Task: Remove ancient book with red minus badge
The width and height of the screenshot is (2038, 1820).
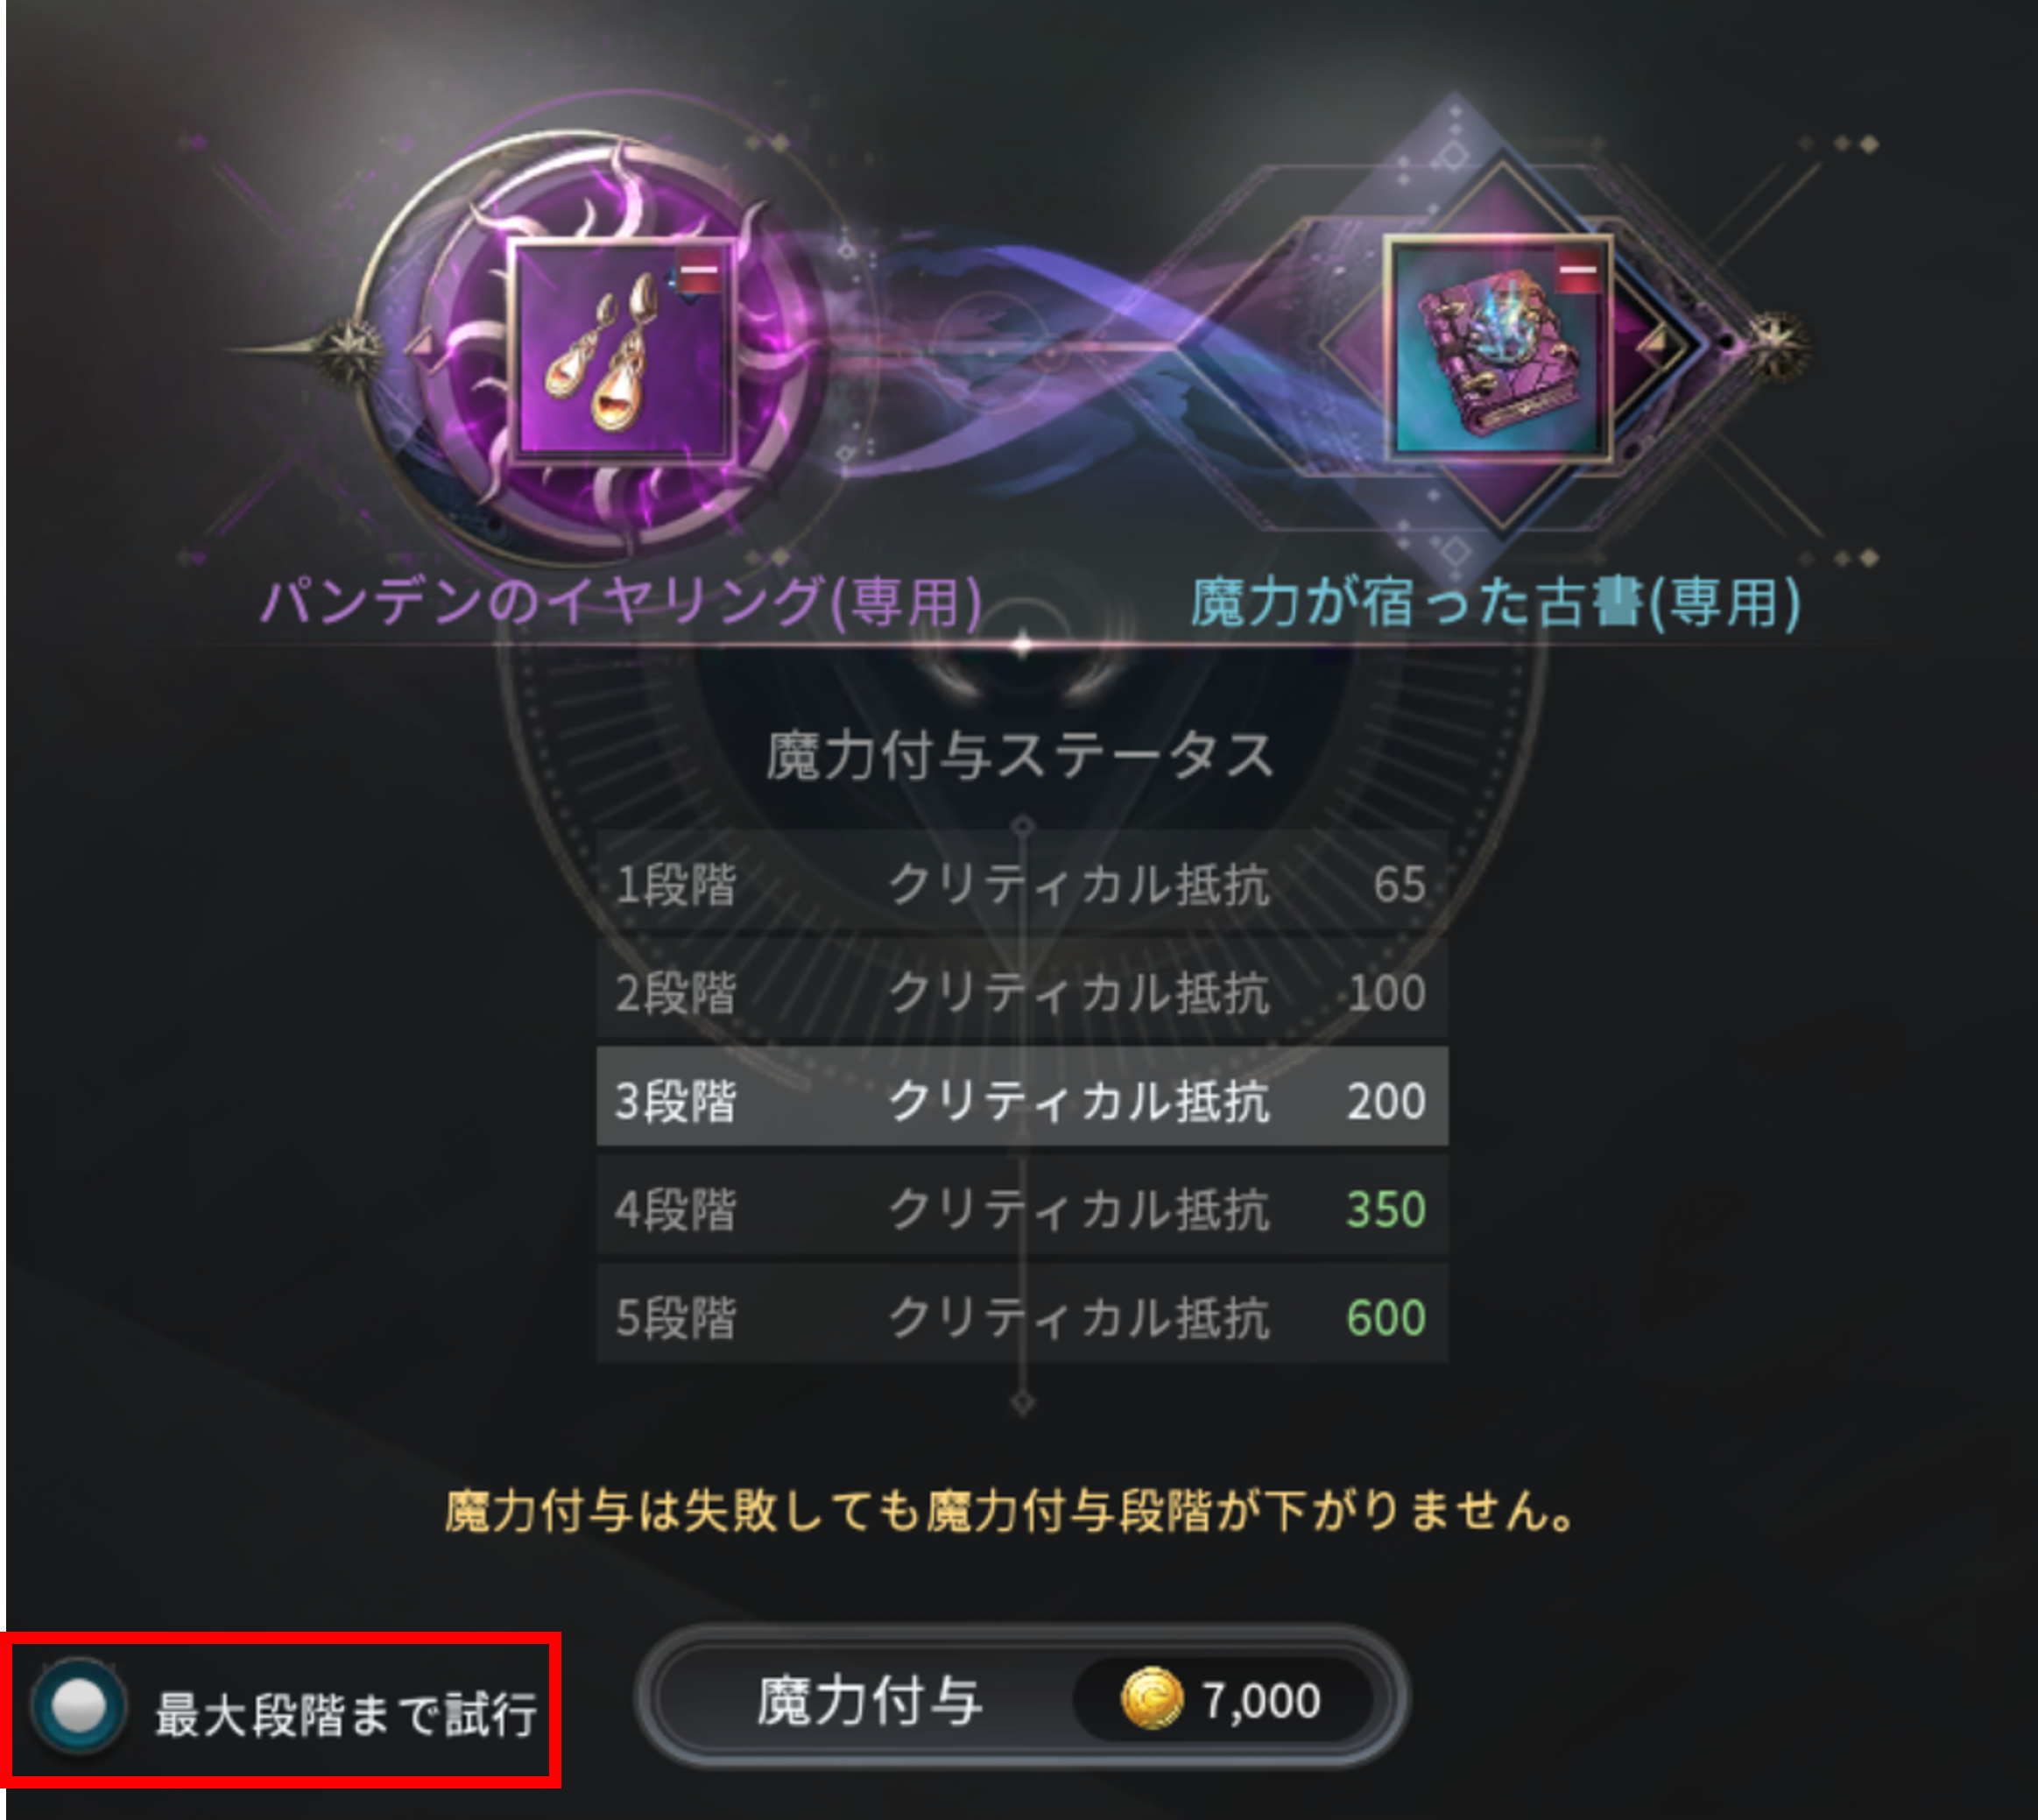Action: coord(1579,270)
